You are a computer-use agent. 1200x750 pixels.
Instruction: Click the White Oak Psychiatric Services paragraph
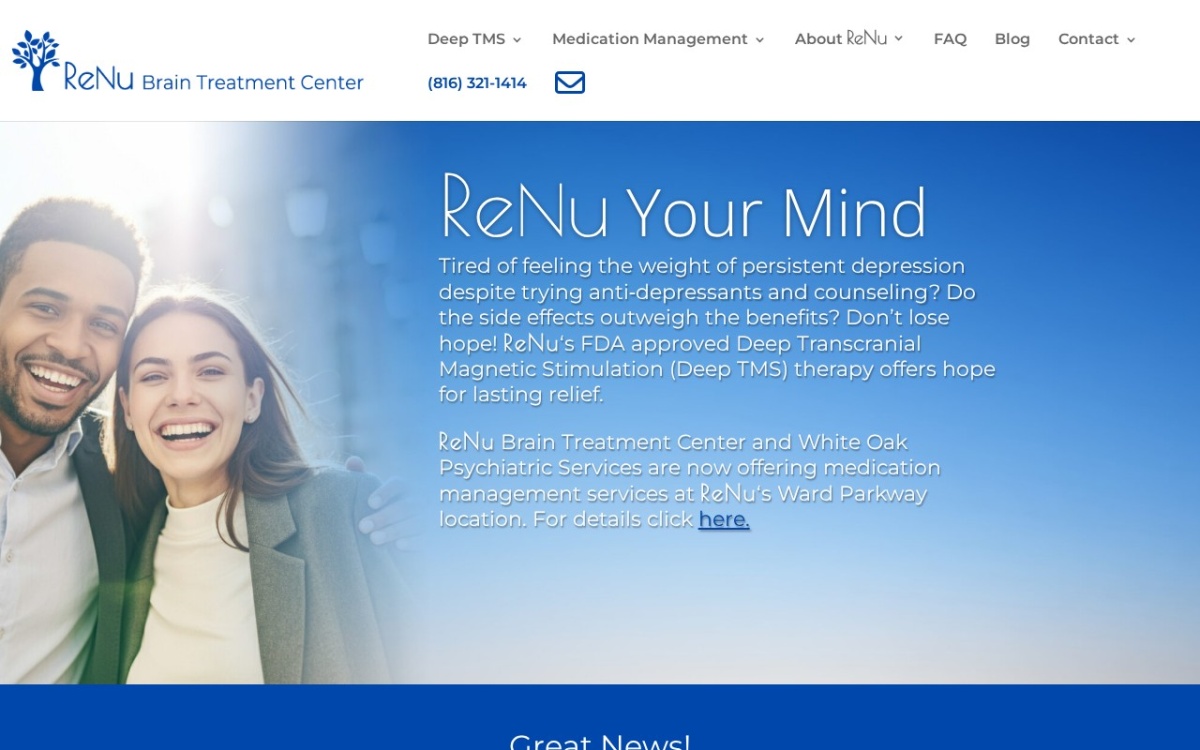click(690, 481)
